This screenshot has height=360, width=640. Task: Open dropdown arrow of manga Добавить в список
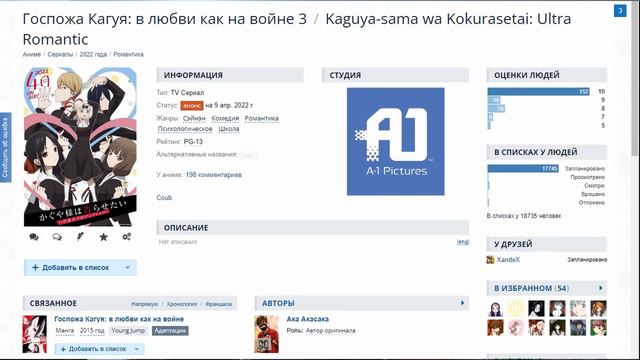[137, 349]
